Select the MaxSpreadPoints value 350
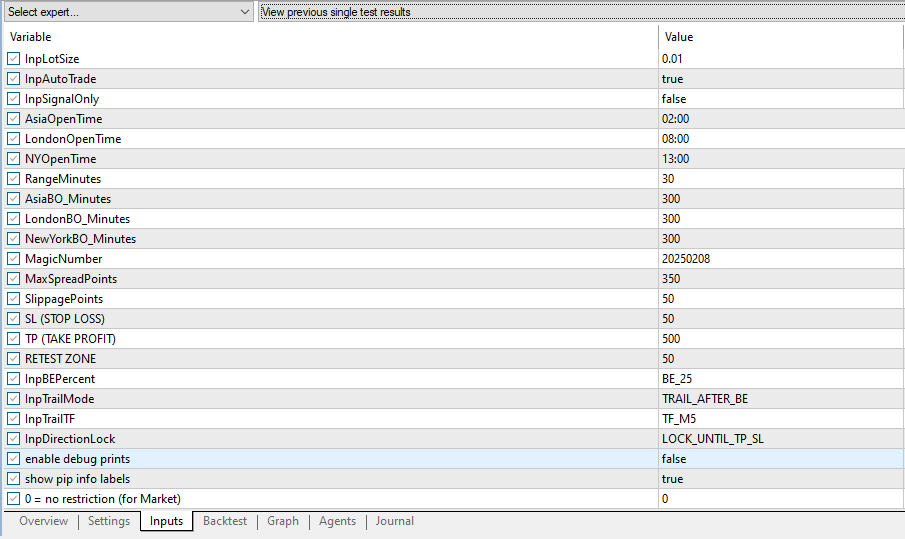Screen dimensions: 905x539 [671, 279]
